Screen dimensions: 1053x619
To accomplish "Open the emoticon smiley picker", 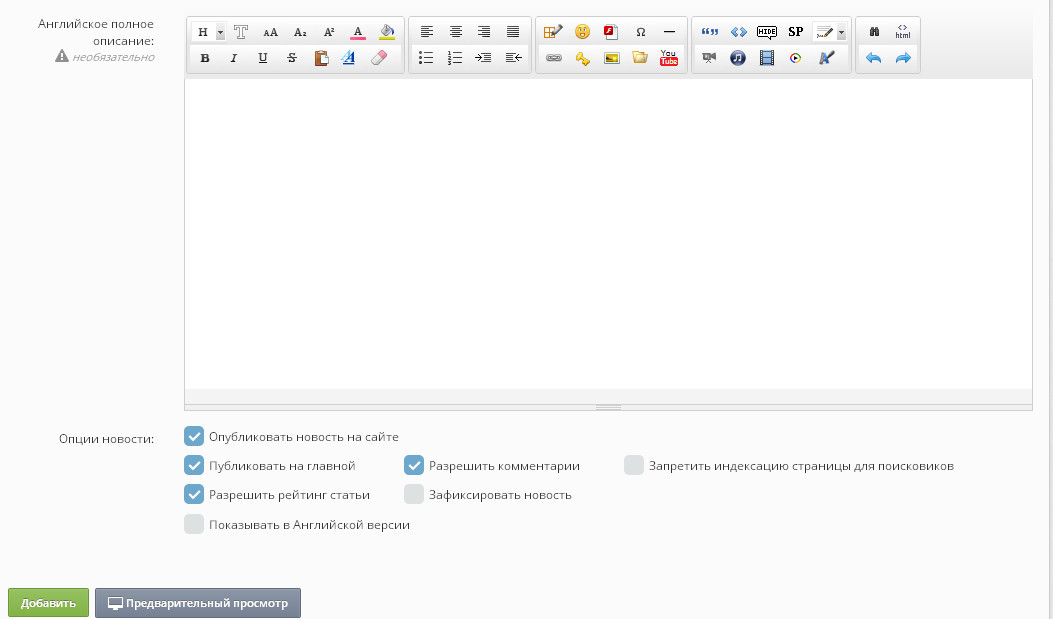I will pos(582,32).
